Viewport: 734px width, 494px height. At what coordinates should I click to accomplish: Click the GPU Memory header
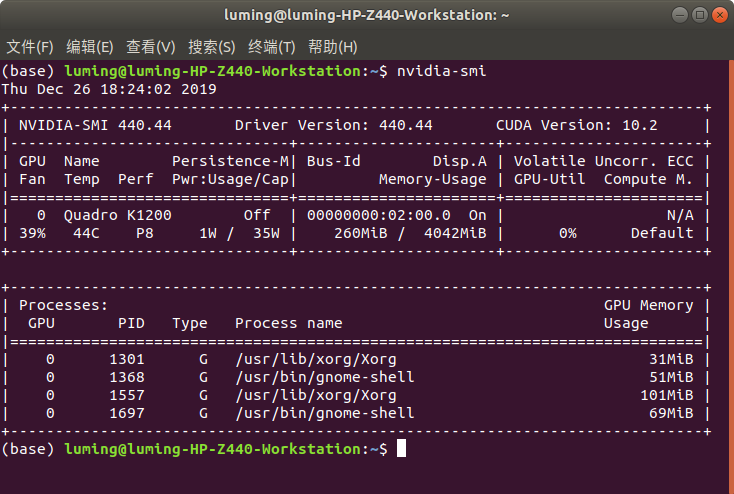click(648, 305)
